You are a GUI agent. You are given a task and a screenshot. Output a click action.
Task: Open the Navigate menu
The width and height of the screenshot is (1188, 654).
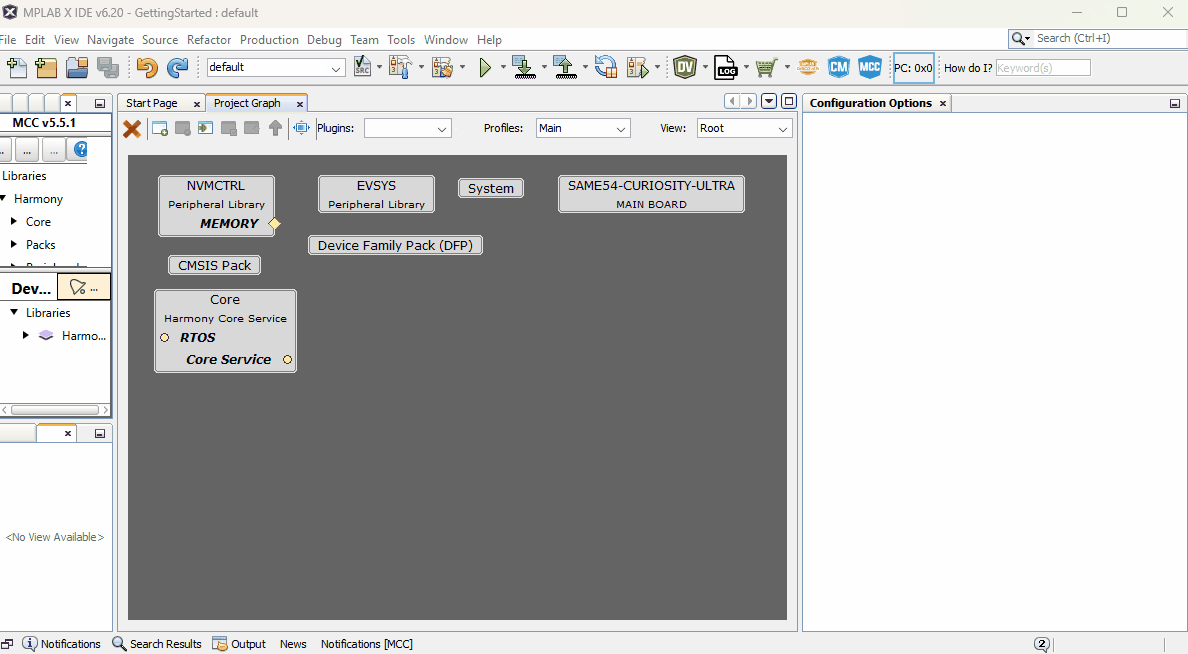(x=110, y=39)
